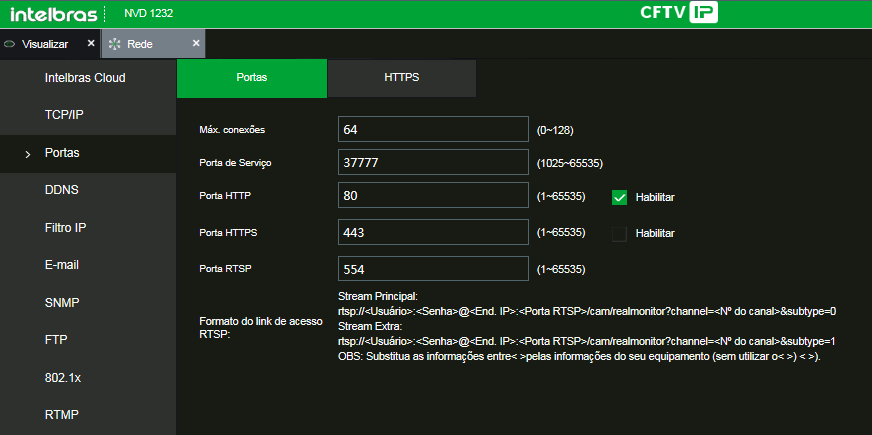Disable the Porta HTTP Habilitar checkbox
872x435 pixels.
click(619, 197)
